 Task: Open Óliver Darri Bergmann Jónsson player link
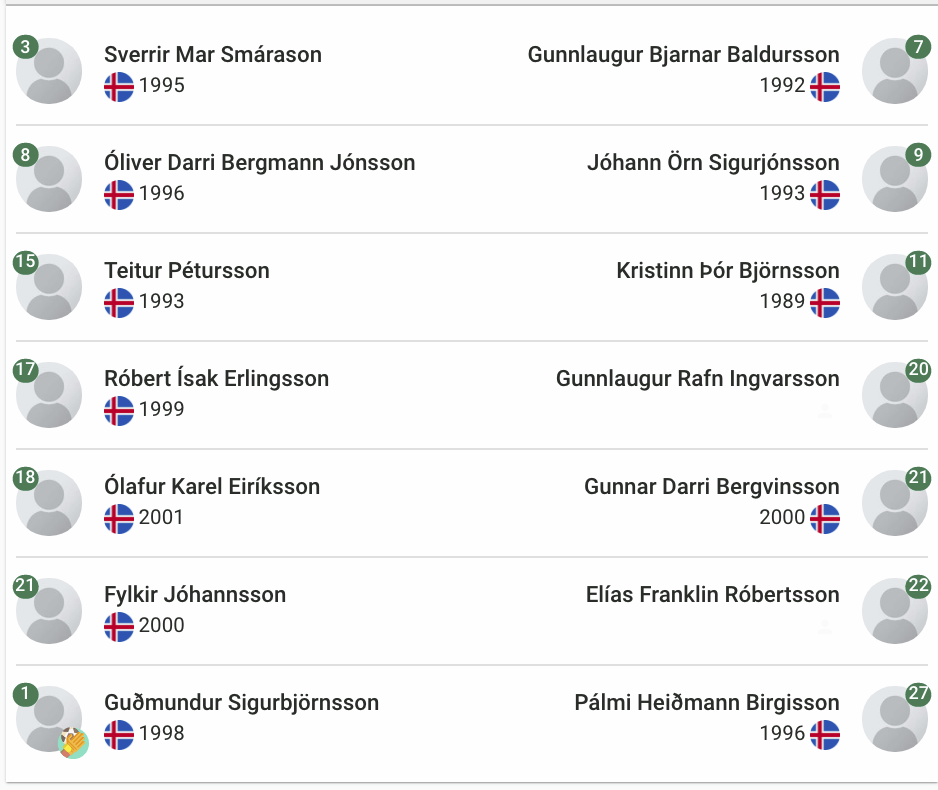(x=260, y=162)
